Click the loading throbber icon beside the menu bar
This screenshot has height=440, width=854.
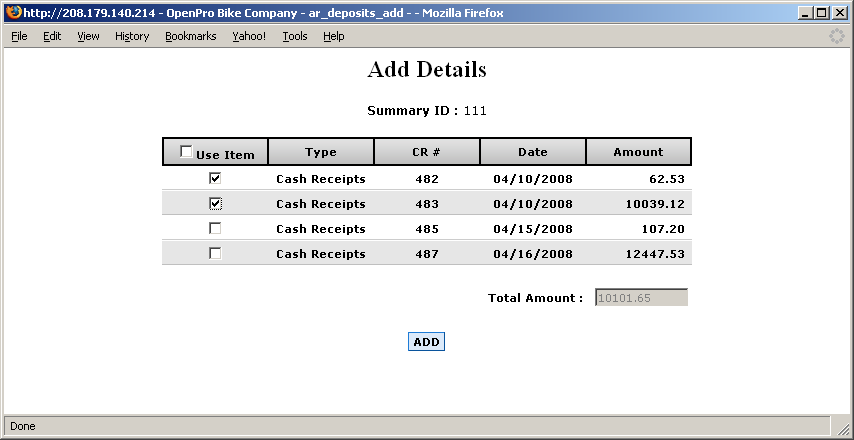[x=836, y=36]
